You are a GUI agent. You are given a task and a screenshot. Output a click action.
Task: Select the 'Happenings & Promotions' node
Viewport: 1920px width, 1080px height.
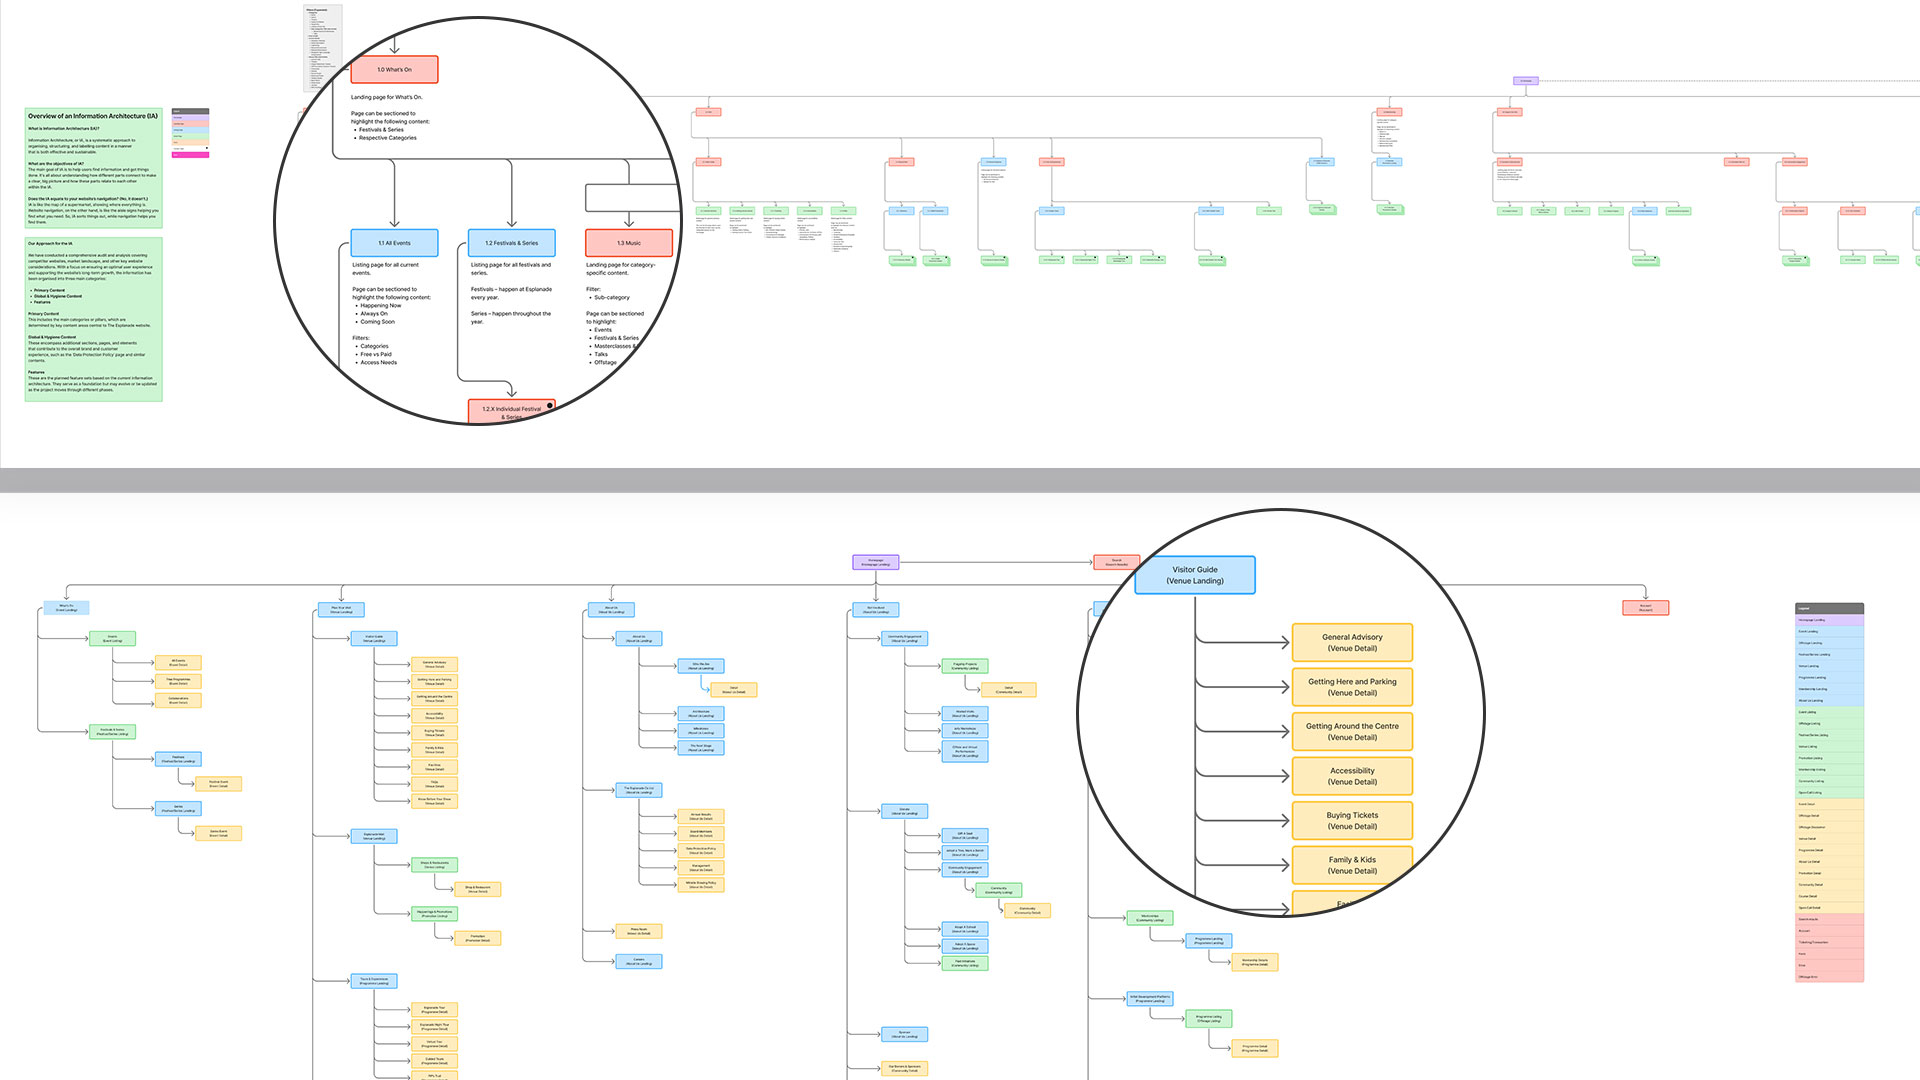tap(434, 913)
